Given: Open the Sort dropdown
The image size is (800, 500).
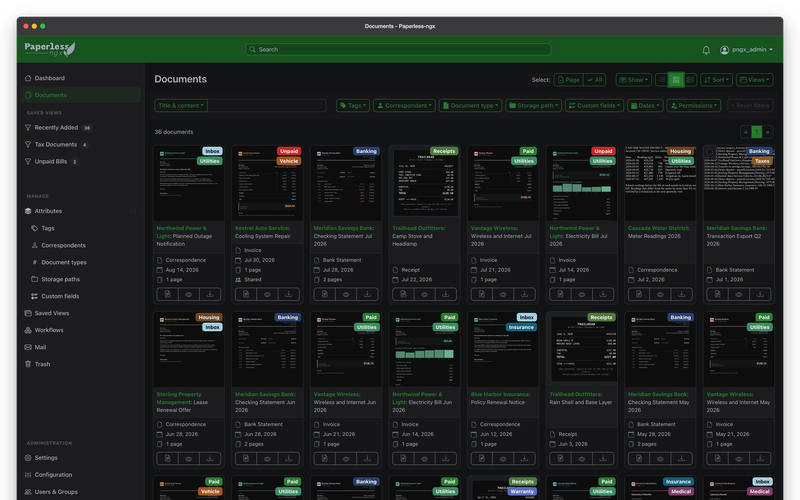Looking at the screenshot, I should pyautogui.click(x=717, y=80).
